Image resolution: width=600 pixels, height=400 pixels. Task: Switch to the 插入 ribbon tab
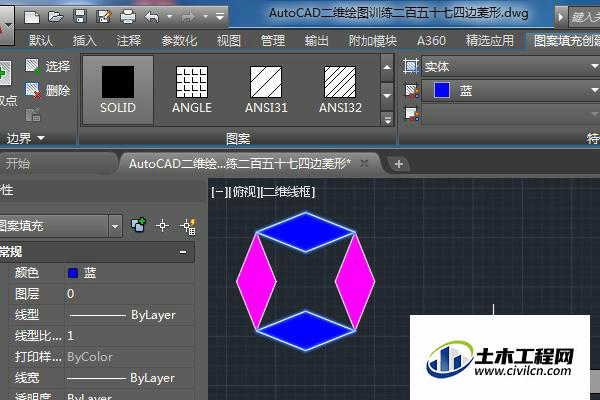coord(85,41)
